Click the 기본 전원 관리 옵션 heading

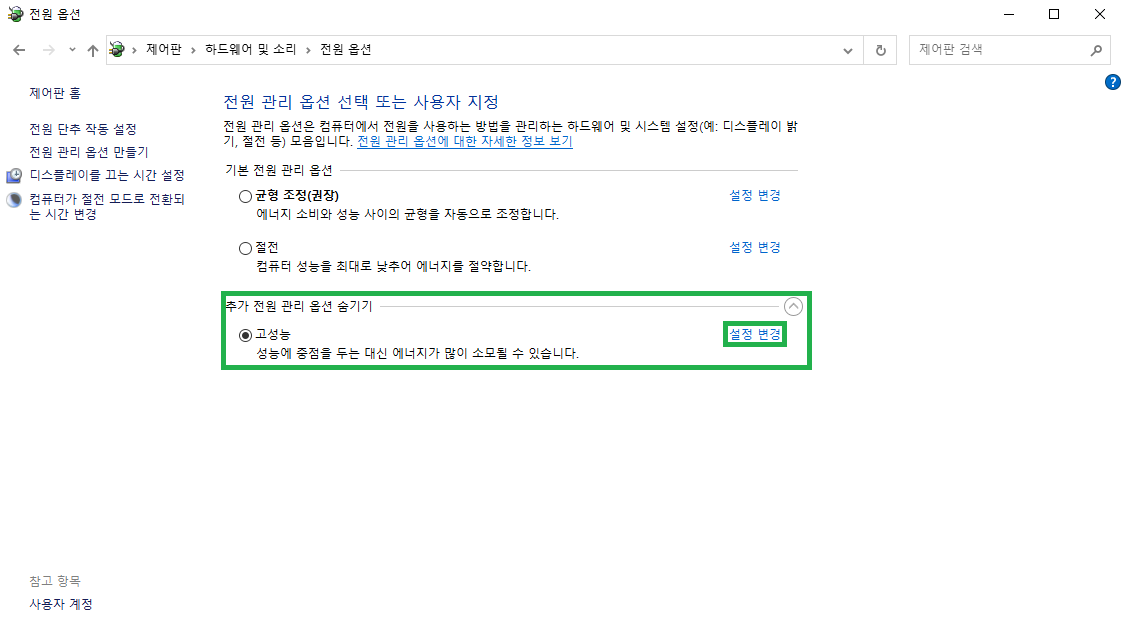[279, 170]
